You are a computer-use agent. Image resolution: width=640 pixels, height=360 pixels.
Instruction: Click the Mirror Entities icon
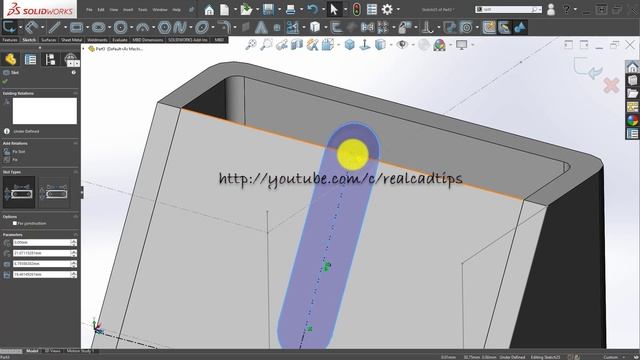tap(367, 28)
